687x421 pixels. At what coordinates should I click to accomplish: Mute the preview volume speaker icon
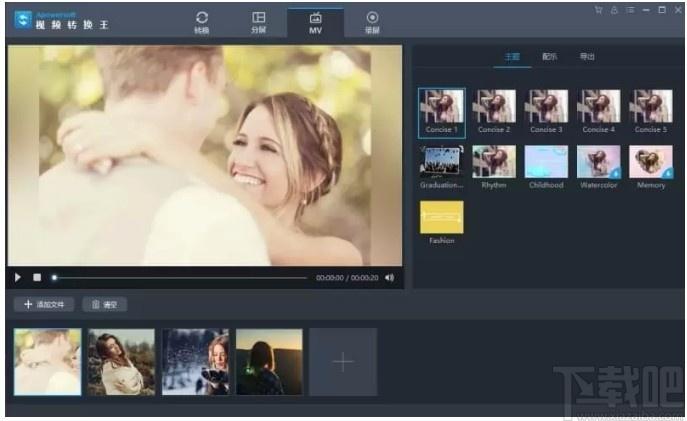pyautogui.click(x=389, y=277)
